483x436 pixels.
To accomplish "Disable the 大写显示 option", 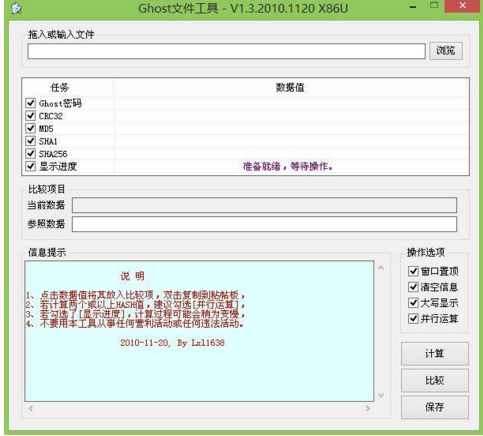I will (x=413, y=303).
